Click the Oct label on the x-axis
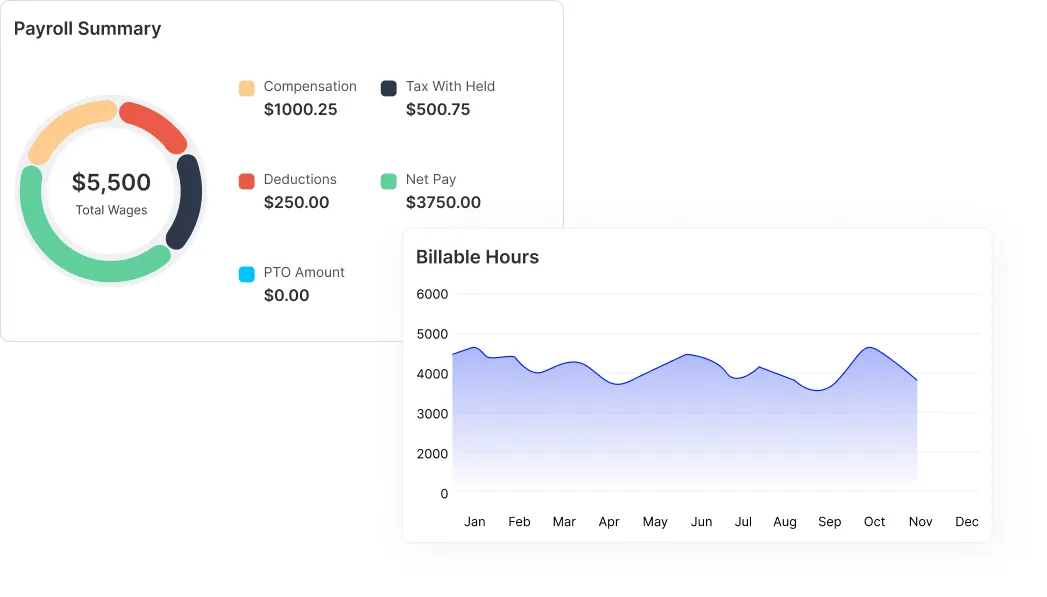This screenshot has height=597, width=1047. (874, 521)
